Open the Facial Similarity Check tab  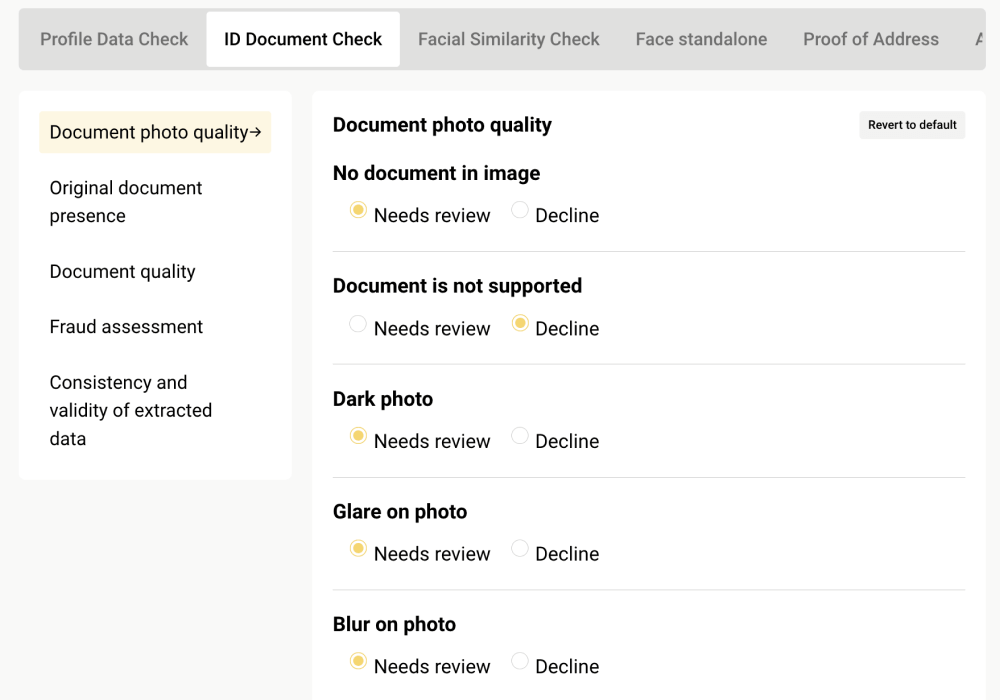pyautogui.click(x=508, y=40)
